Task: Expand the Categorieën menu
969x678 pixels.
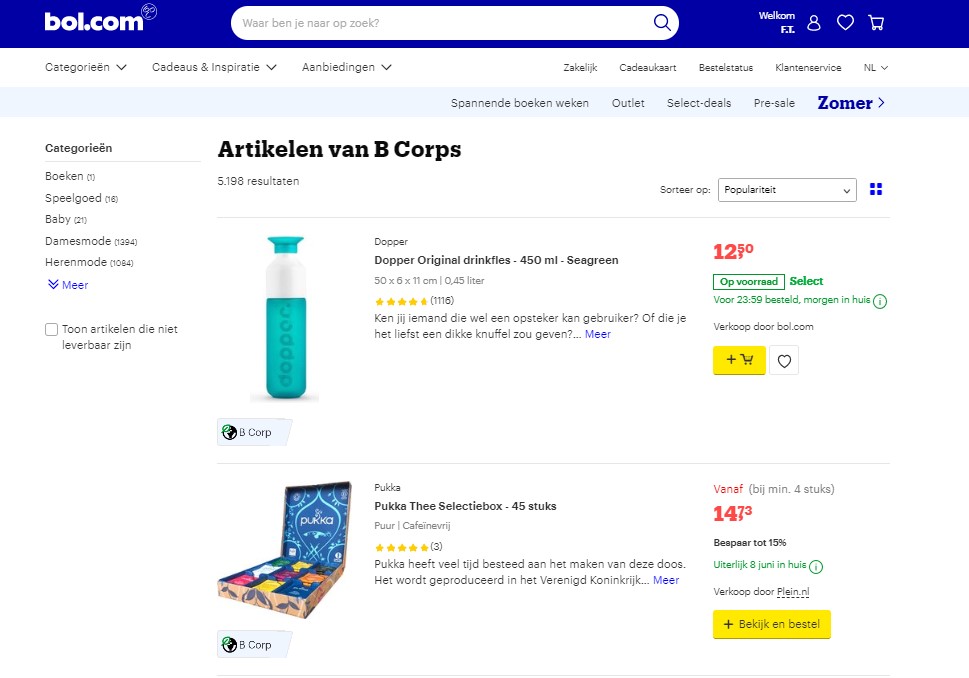Action: click(x=86, y=67)
